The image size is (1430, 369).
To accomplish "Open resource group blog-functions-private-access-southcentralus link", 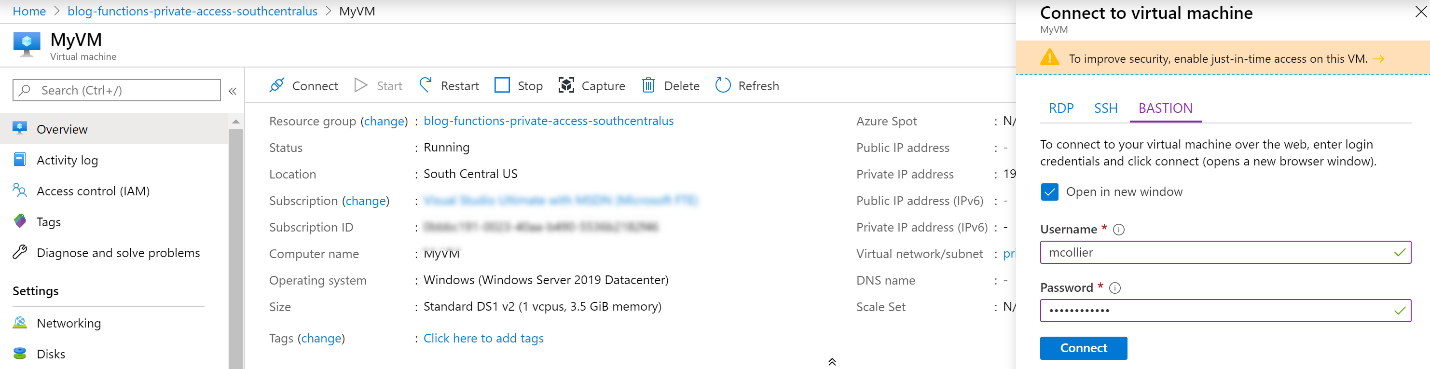I will (x=549, y=121).
